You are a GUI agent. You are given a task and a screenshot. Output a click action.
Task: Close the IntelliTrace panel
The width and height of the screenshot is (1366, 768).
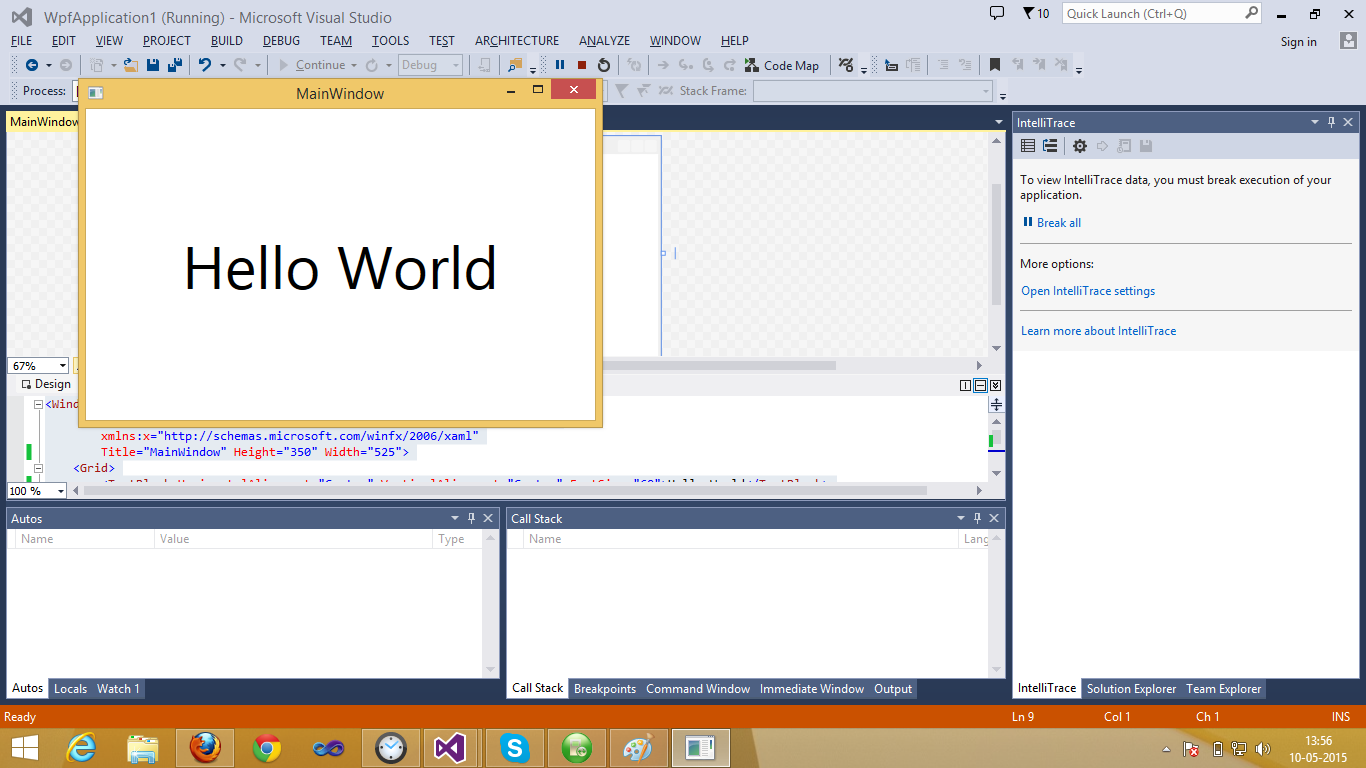(x=1348, y=122)
